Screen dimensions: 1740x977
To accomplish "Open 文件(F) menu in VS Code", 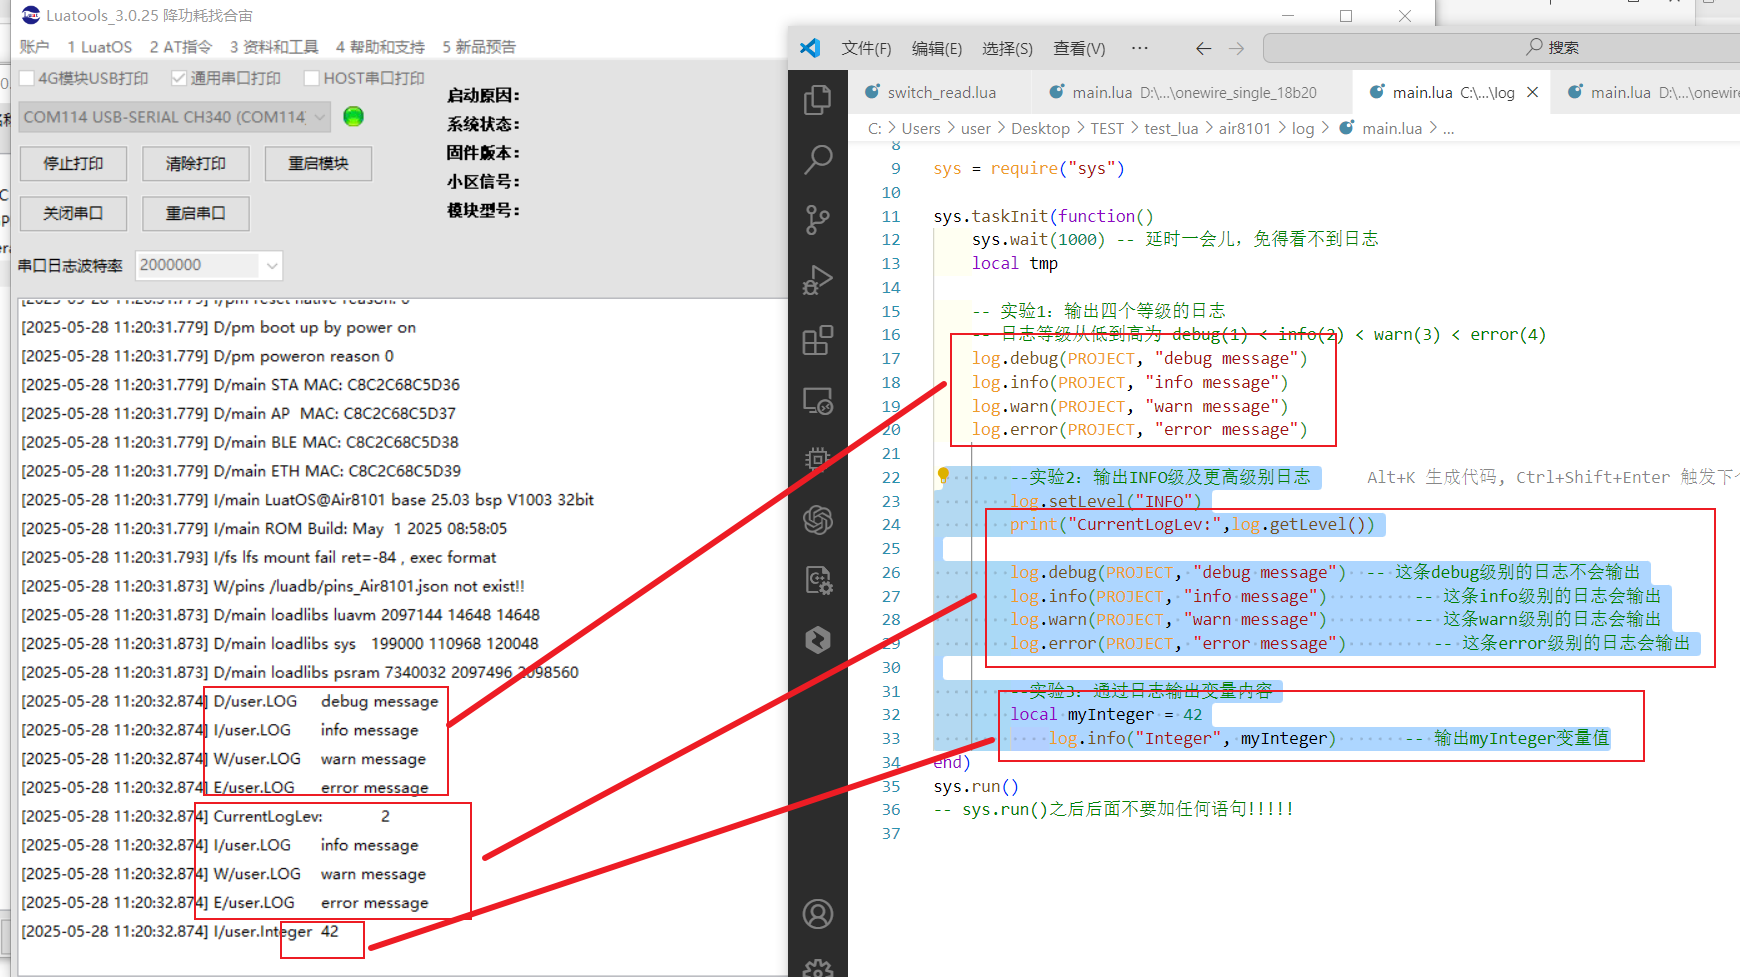I will coord(866,48).
